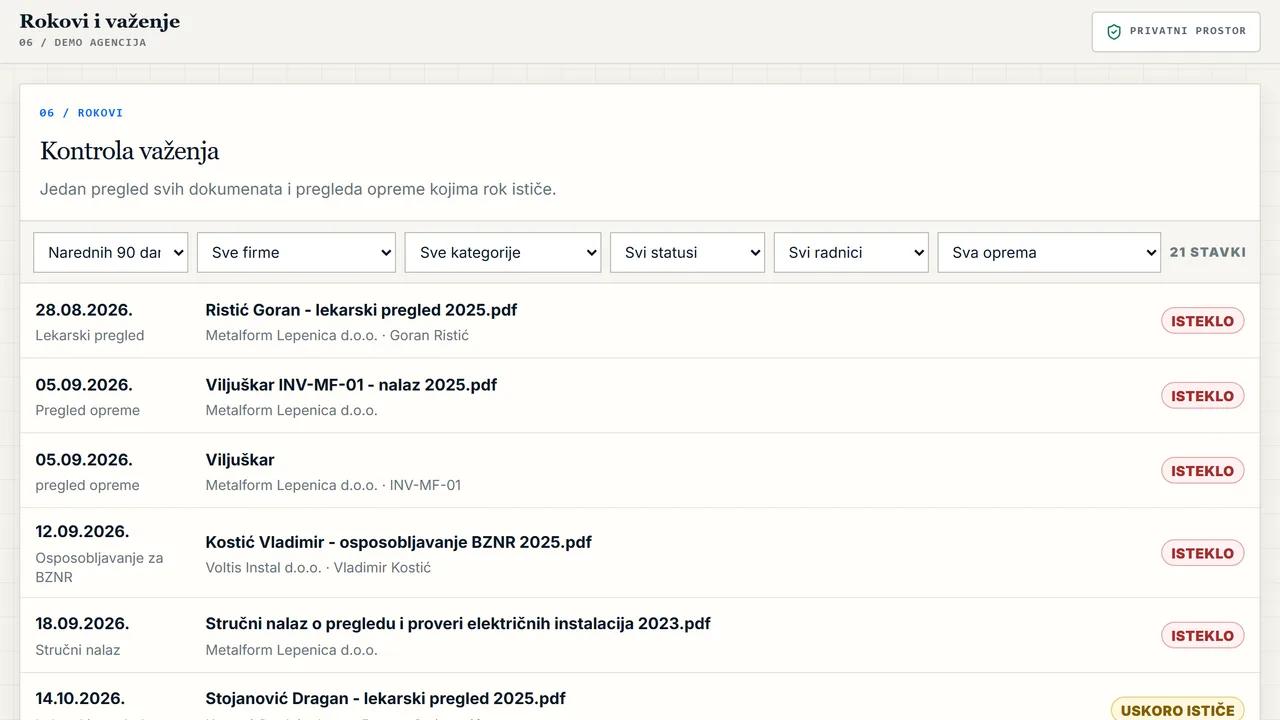Click the shield icon in Privatni prostor
The width and height of the screenshot is (1280, 720).
click(x=1114, y=32)
